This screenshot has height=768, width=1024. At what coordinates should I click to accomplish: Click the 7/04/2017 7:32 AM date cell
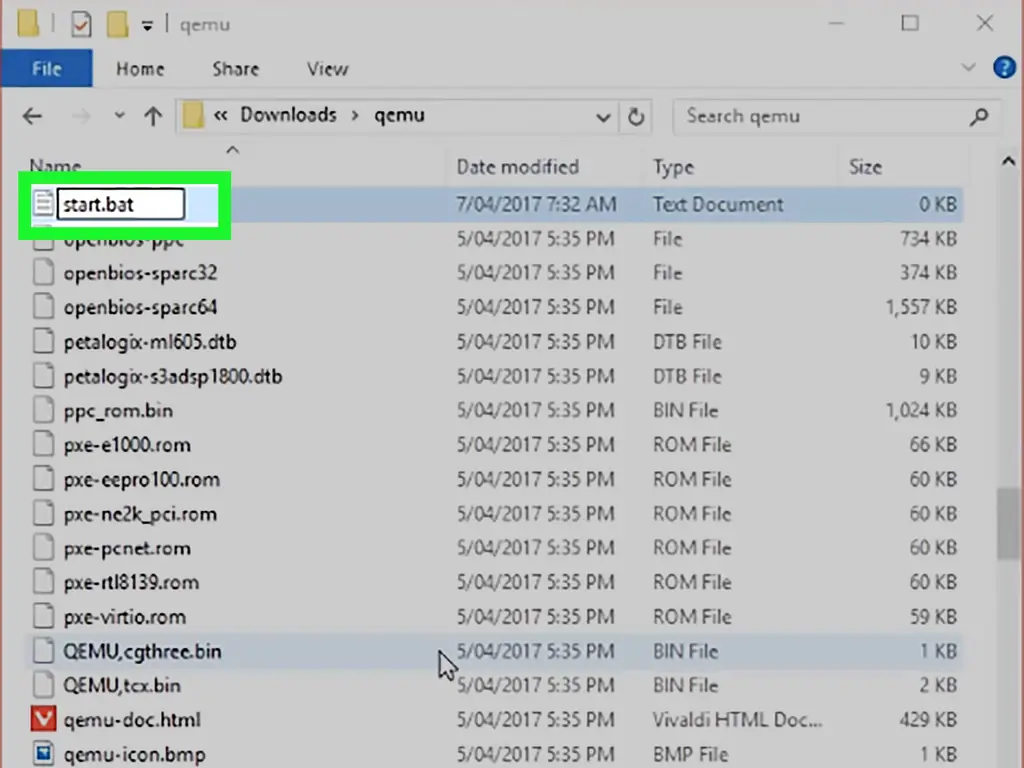pyautogui.click(x=536, y=204)
